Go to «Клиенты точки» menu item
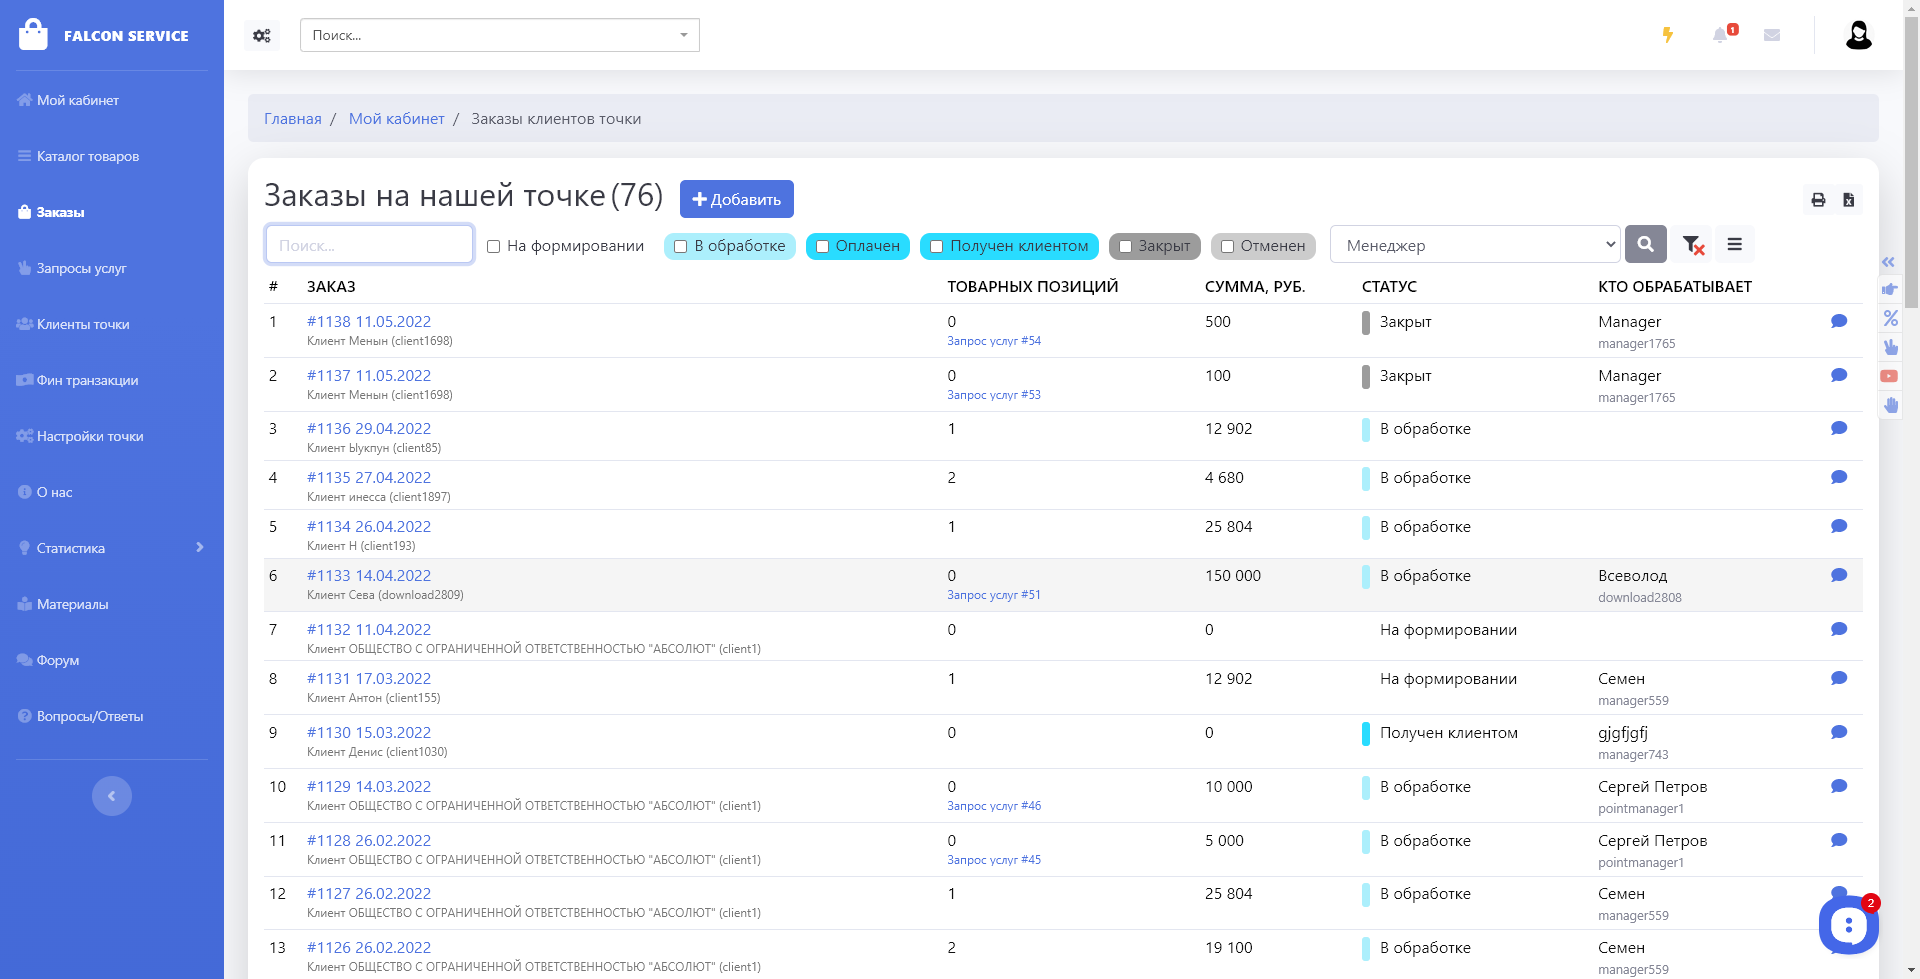 tap(83, 324)
